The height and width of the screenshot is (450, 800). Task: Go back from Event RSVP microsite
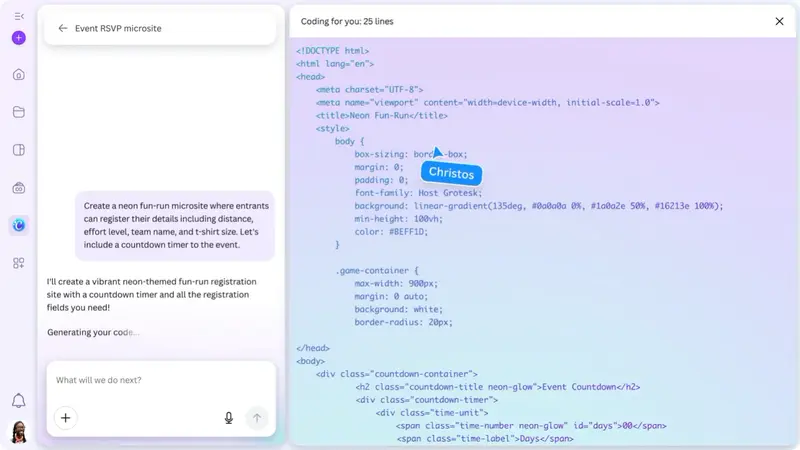[x=63, y=28]
